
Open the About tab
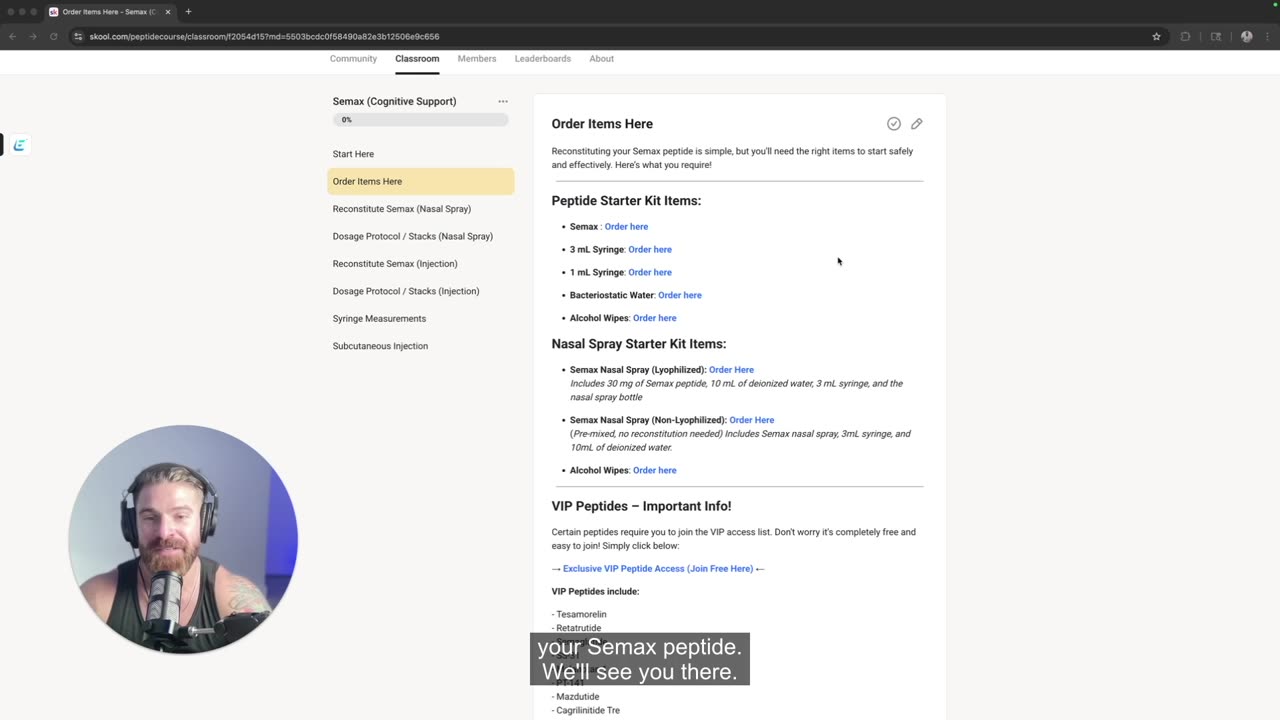coord(601,59)
